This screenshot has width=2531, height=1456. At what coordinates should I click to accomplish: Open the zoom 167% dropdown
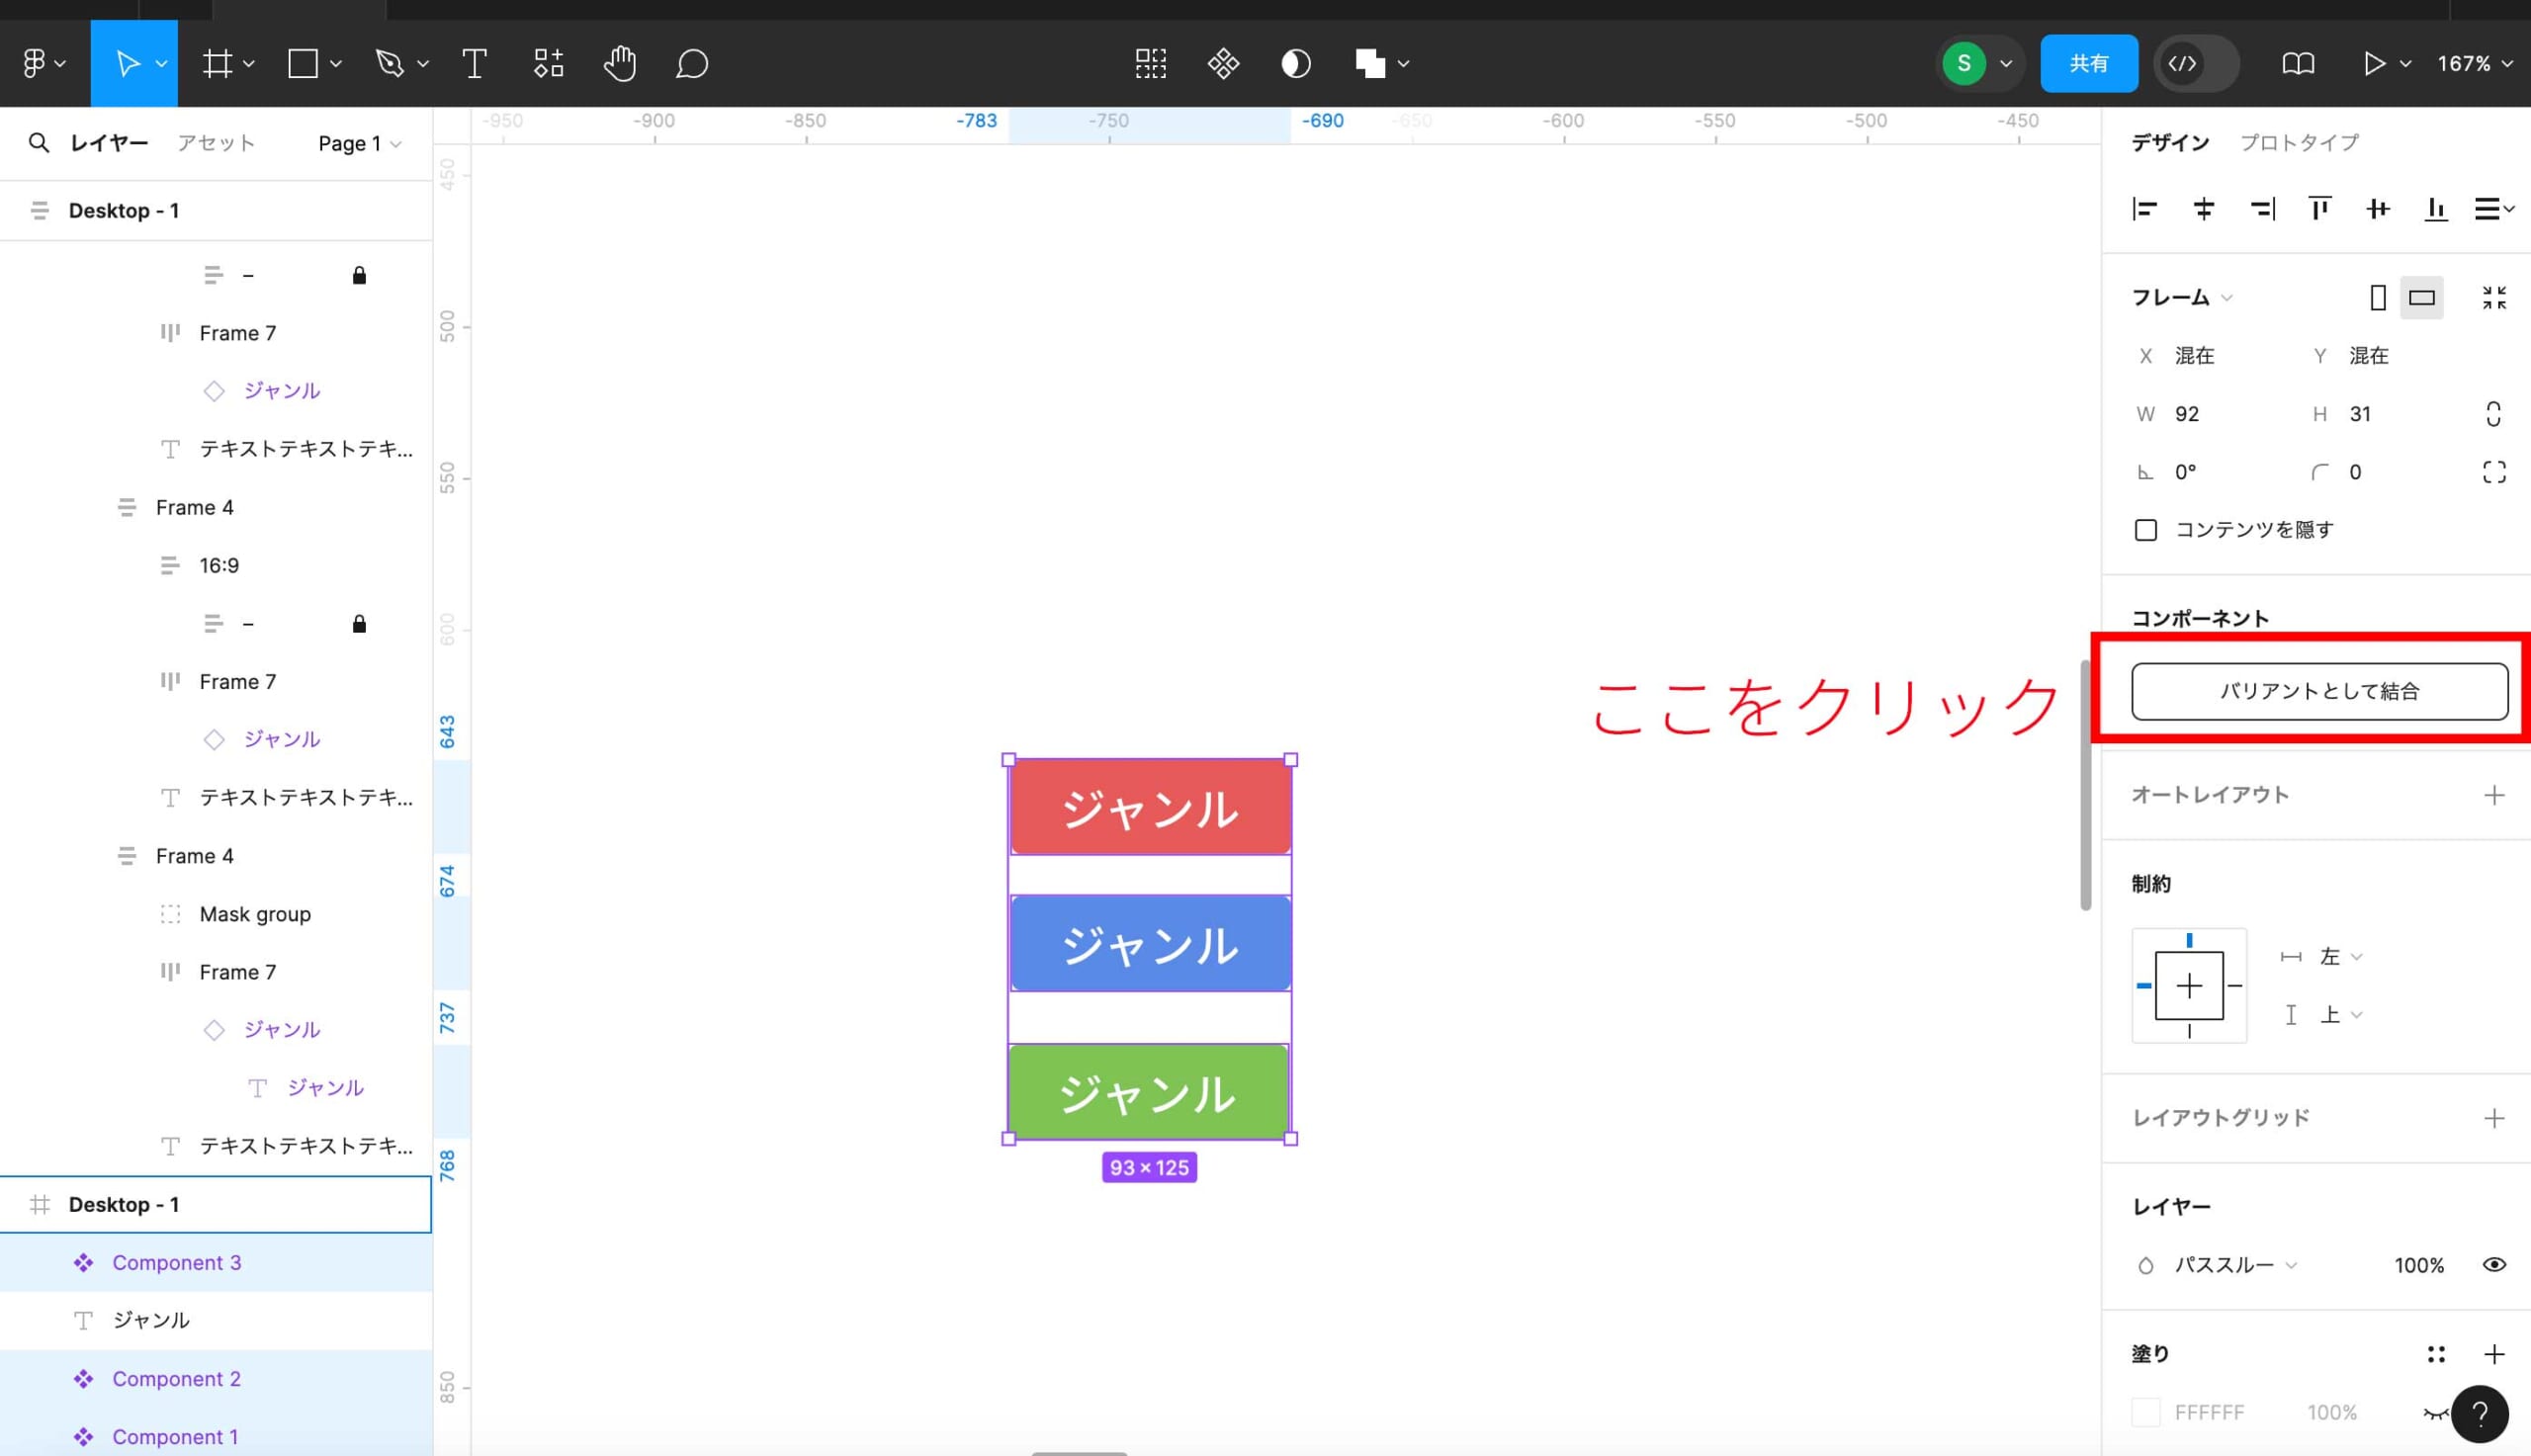coord(2474,64)
